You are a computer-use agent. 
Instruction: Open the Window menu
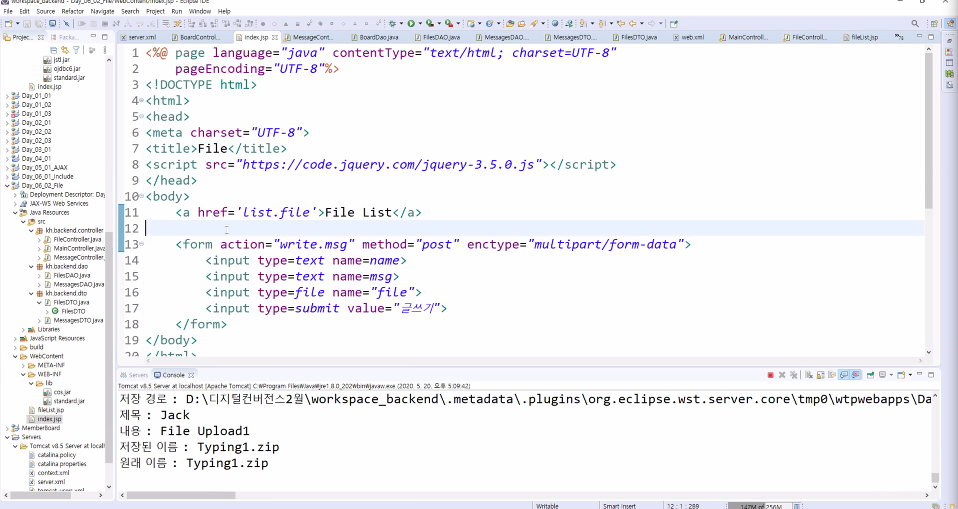tap(200, 11)
